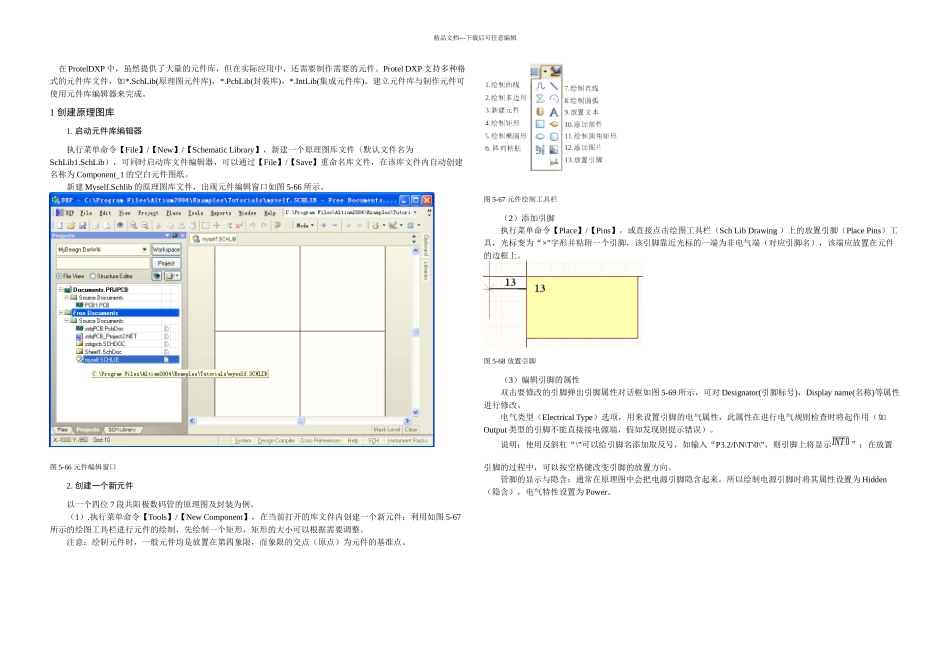The height and width of the screenshot is (672, 950).
Task: Open the Tools menu
Action: [x=195, y=213]
